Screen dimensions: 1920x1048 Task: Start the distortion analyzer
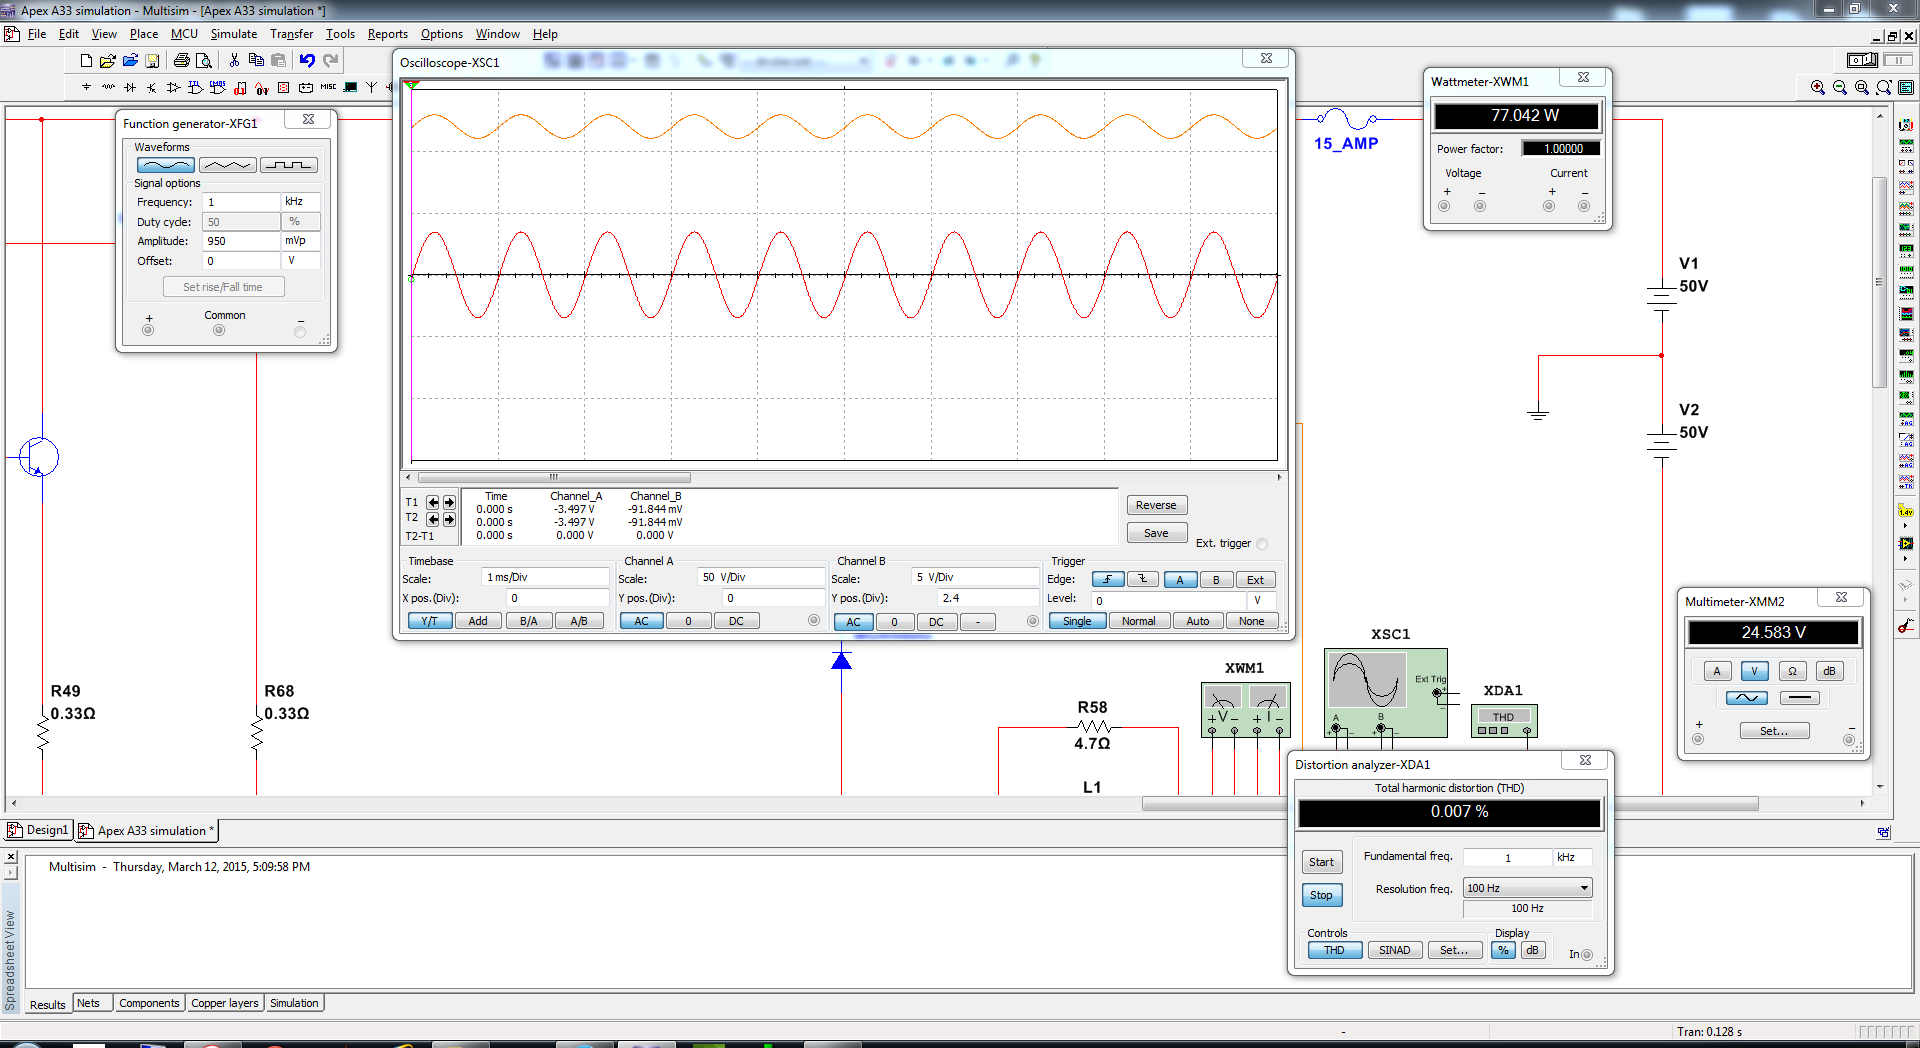pos(1322,862)
